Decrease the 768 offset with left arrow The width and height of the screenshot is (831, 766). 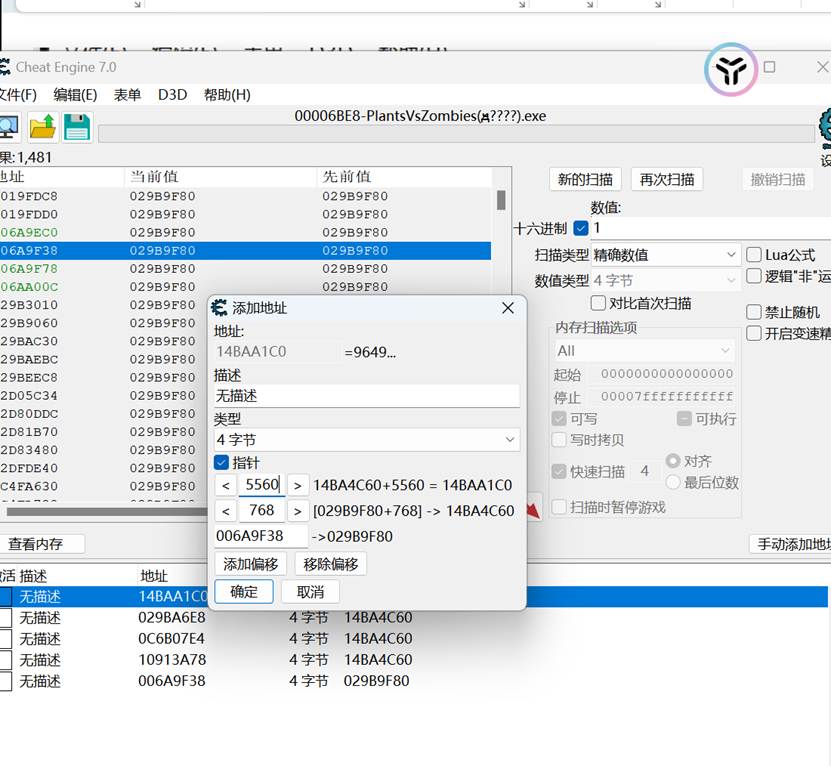coord(226,511)
